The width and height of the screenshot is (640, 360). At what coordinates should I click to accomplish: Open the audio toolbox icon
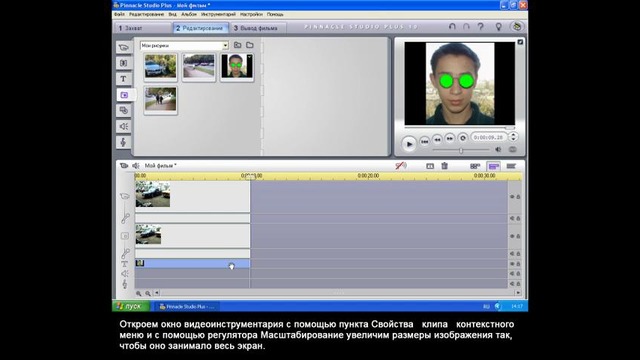[x=136, y=165]
